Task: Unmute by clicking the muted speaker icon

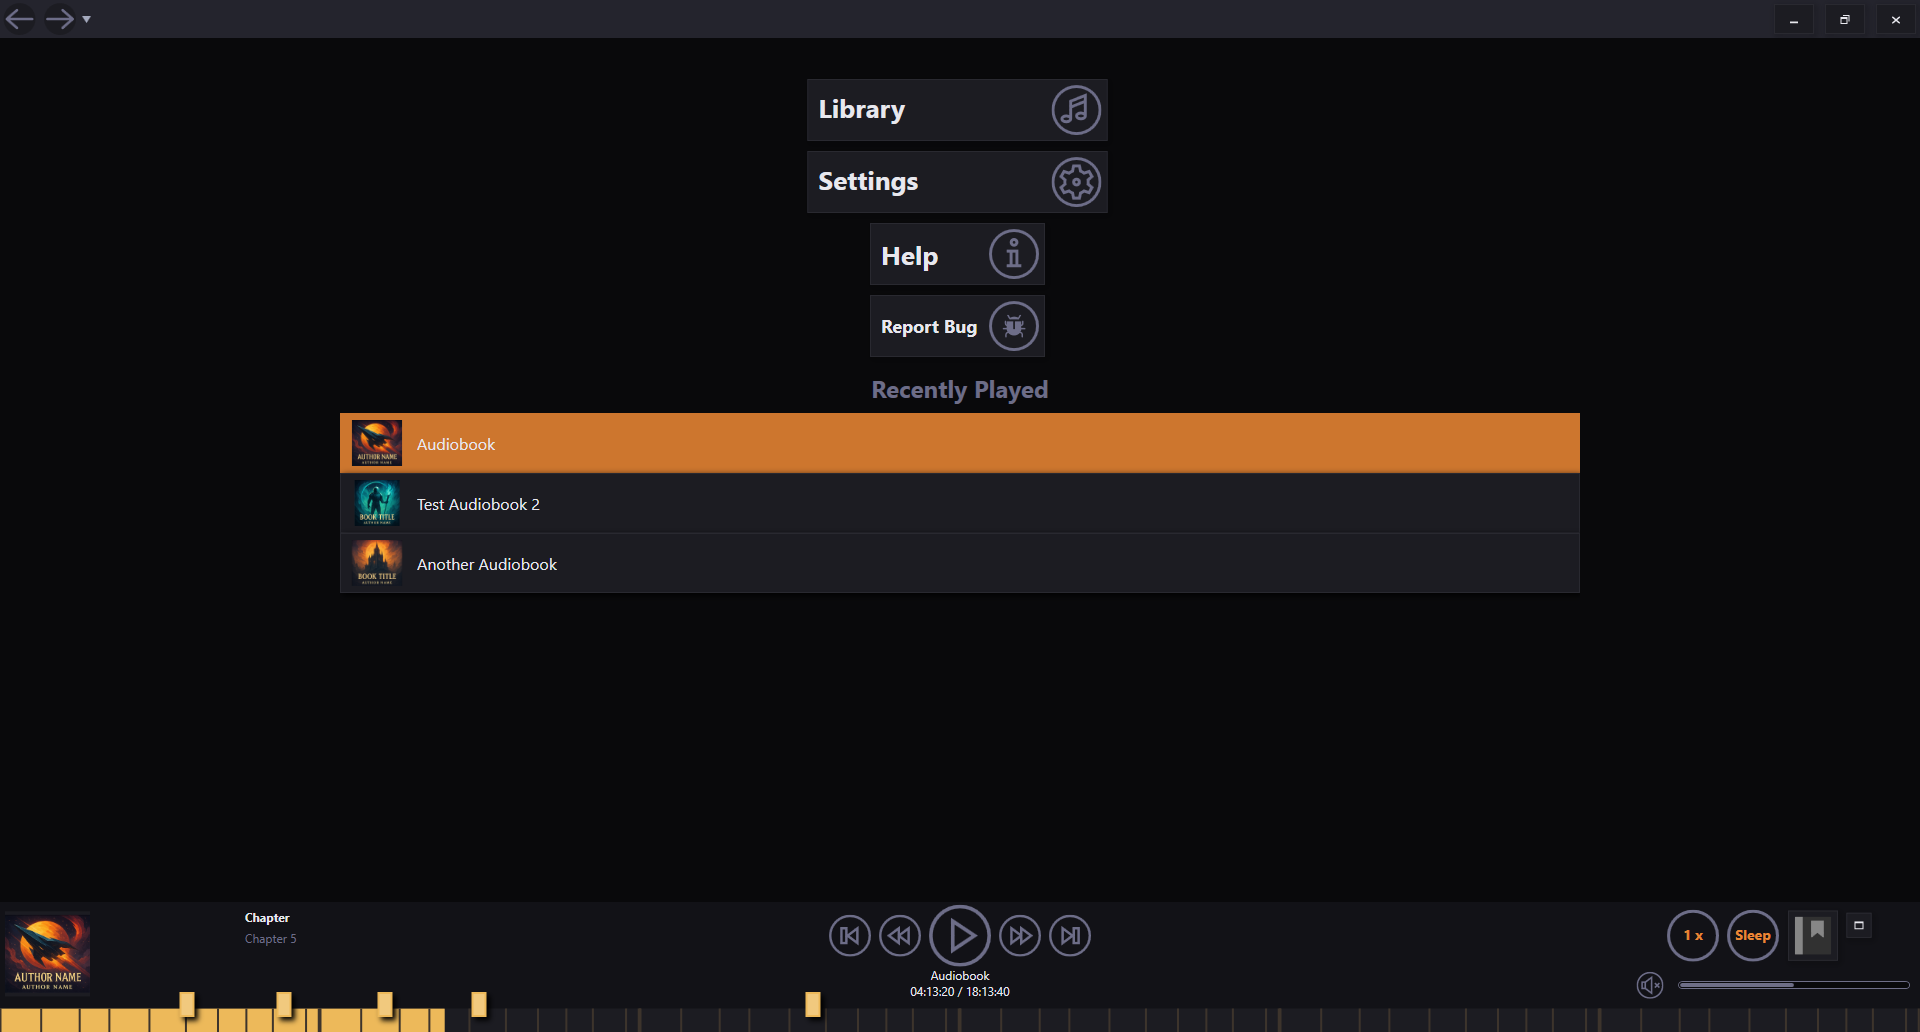Action: [x=1651, y=985]
